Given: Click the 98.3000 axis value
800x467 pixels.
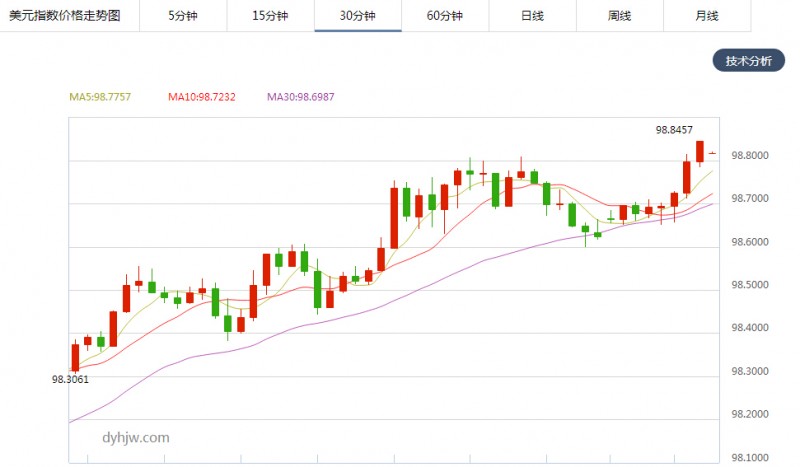Looking at the screenshot, I should [x=749, y=371].
